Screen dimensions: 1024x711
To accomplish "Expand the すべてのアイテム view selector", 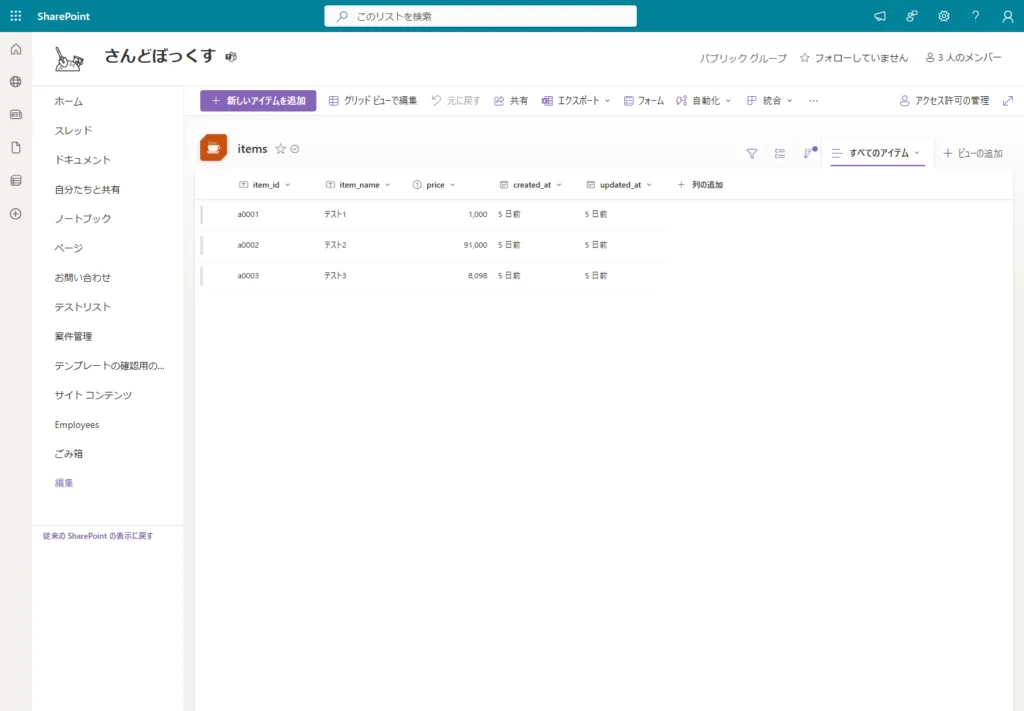I will click(877, 153).
